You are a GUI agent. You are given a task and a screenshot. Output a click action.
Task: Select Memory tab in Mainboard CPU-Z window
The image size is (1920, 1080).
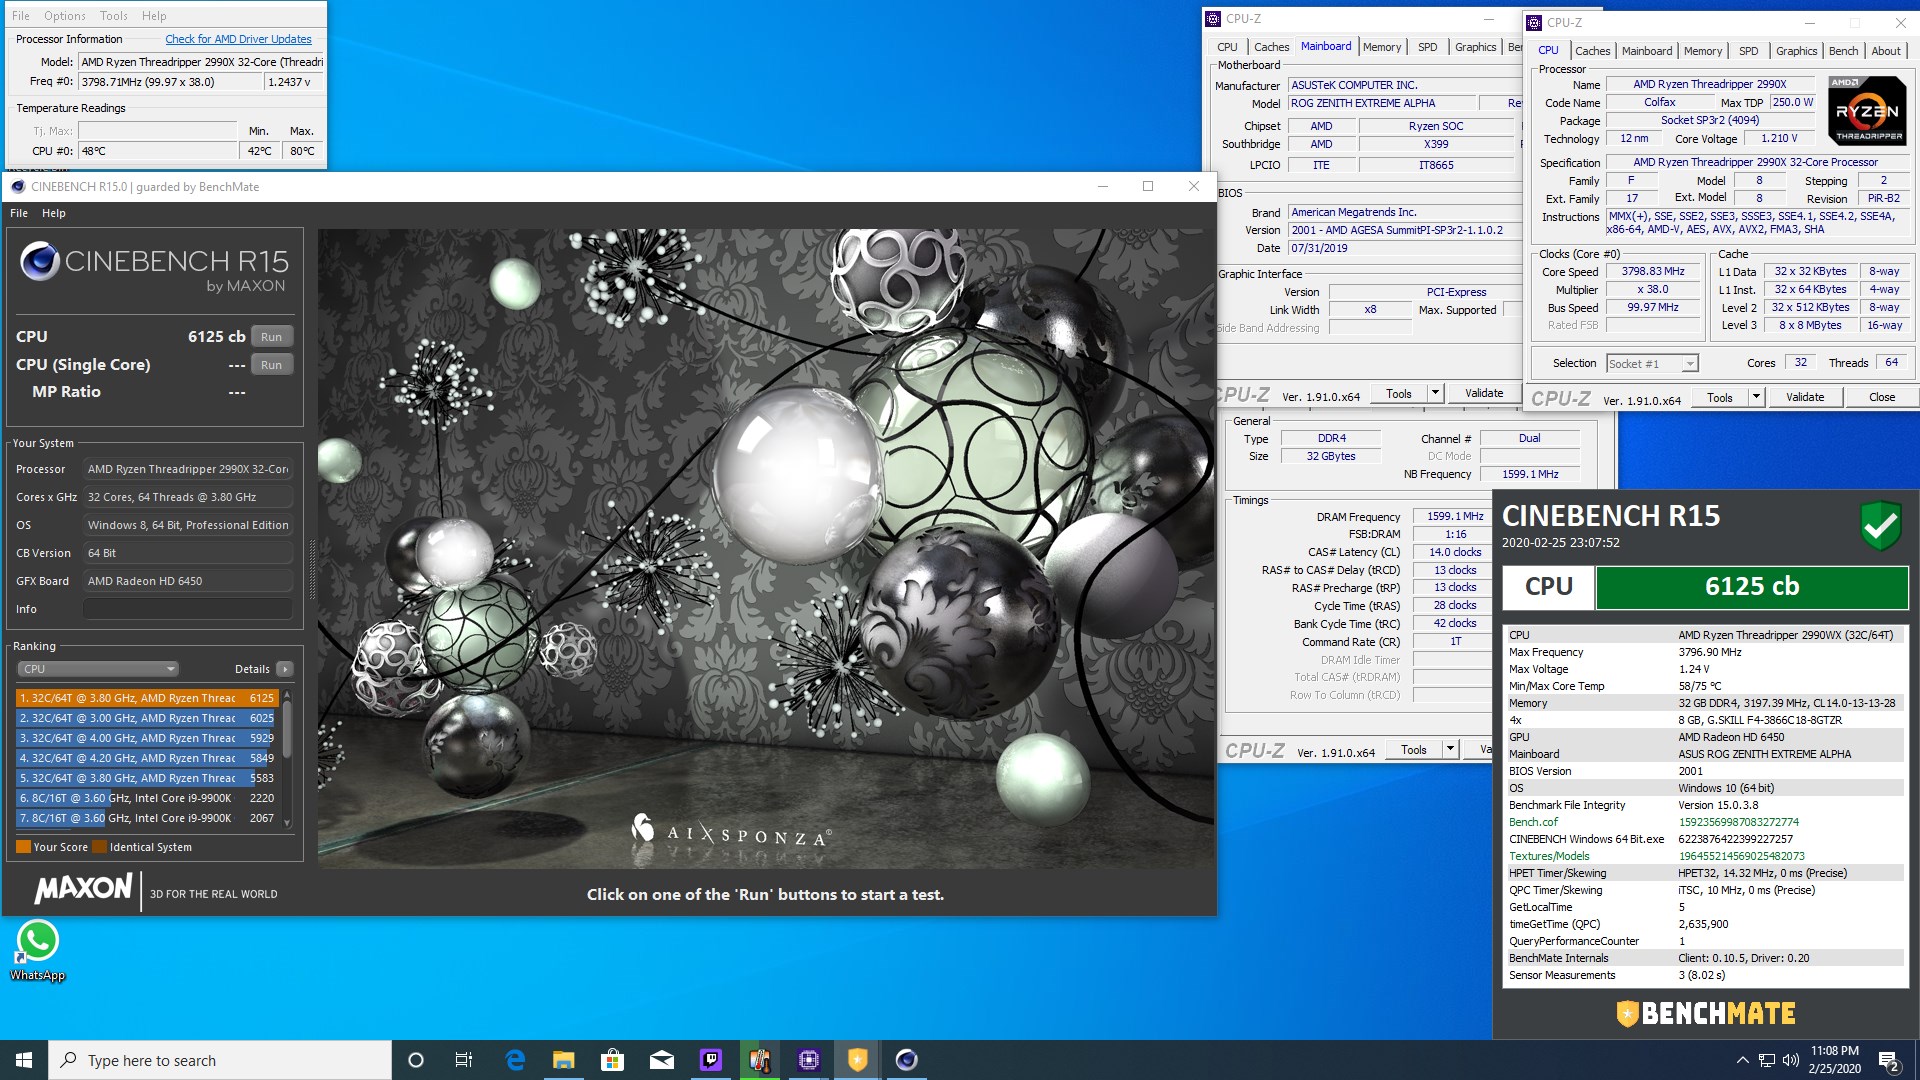tap(1381, 47)
